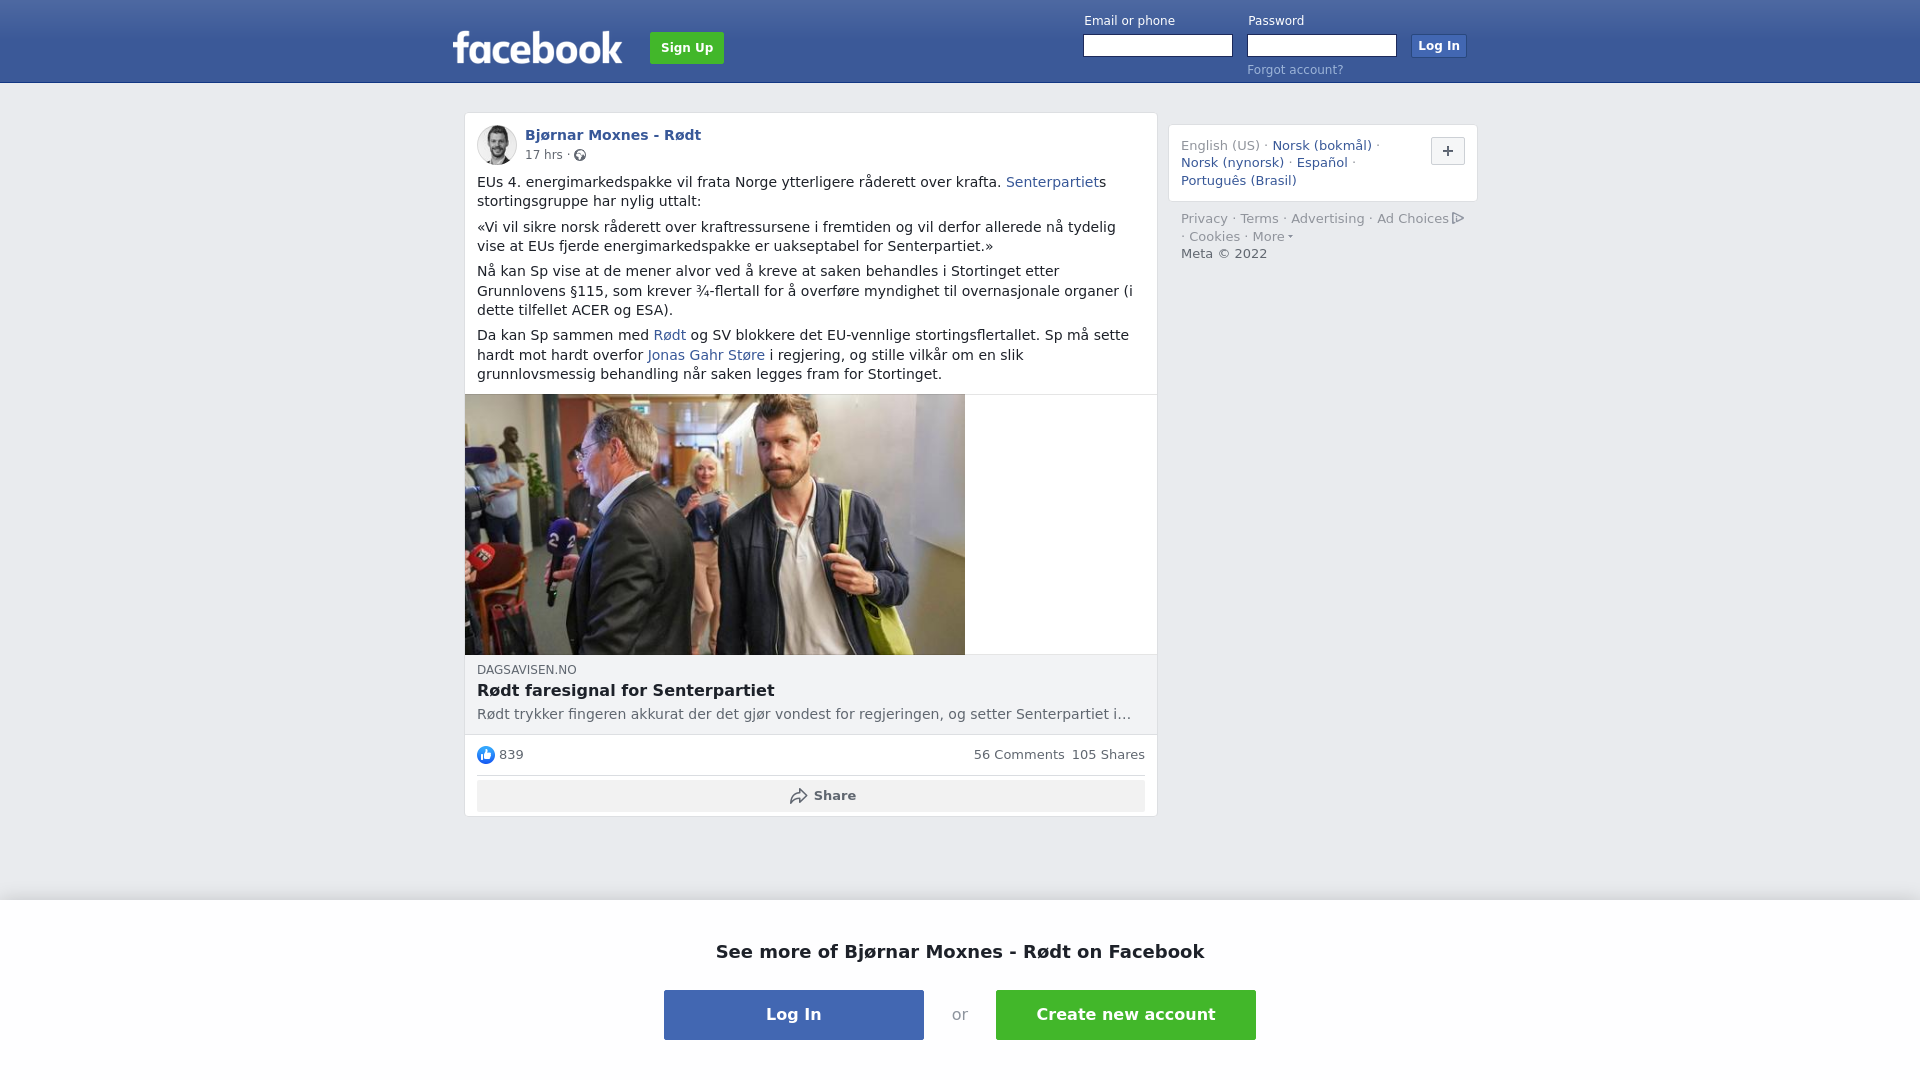The width and height of the screenshot is (1920, 1080).
Task: Click header Log In button
Action: (1438, 46)
